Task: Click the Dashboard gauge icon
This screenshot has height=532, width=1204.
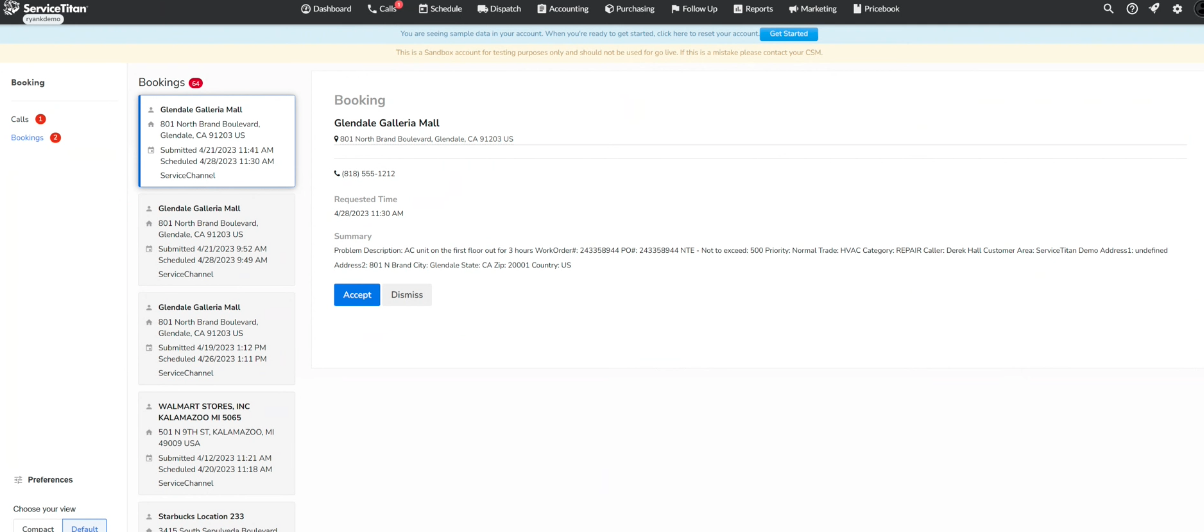Action: coord(306,9)
